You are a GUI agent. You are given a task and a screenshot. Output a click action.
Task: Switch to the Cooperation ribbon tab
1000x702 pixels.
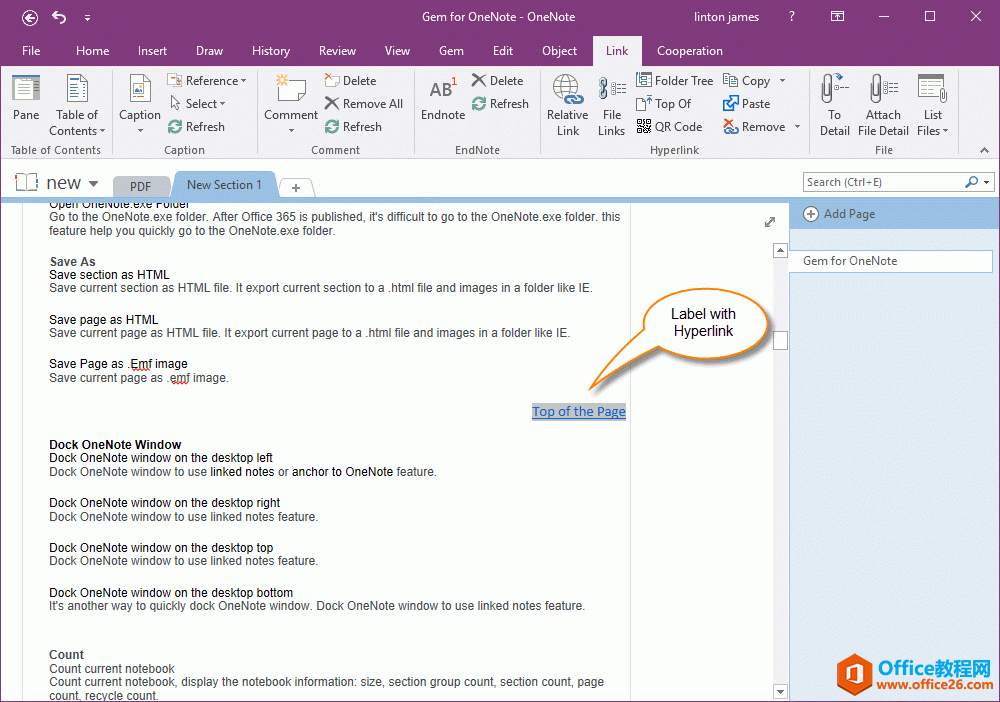(x=689, y=51)
